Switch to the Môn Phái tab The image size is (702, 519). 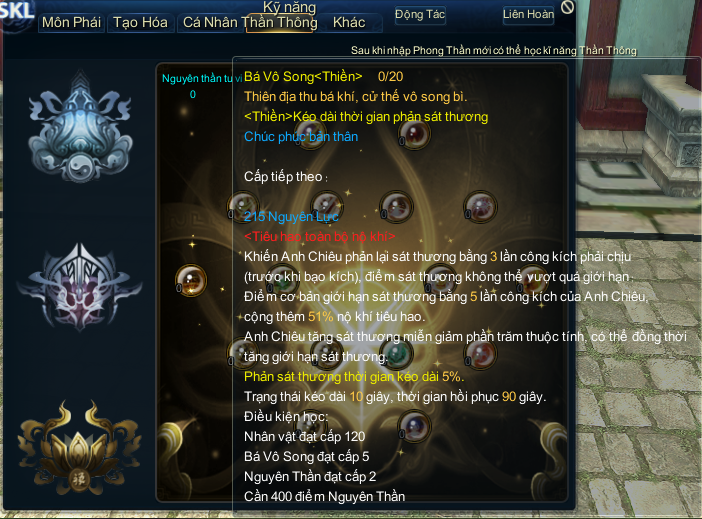coord(72,22)
